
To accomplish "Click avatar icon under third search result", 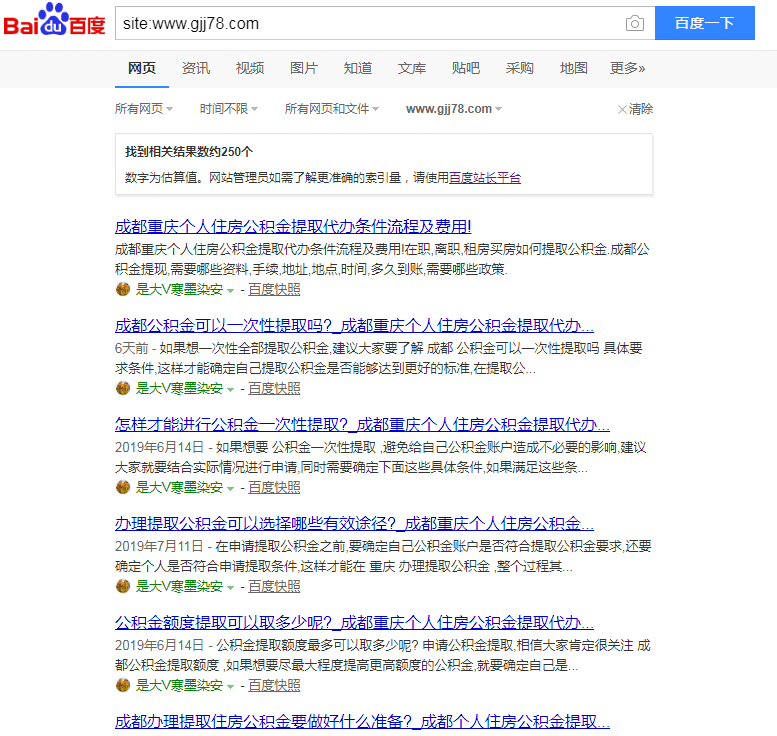I will [122, 487].
